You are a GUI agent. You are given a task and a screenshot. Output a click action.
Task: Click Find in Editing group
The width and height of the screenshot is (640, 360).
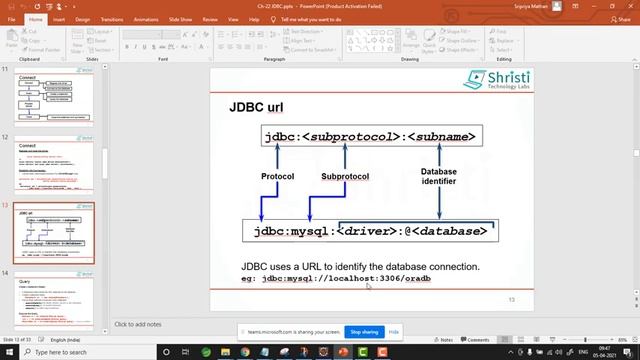click(498, 31)
